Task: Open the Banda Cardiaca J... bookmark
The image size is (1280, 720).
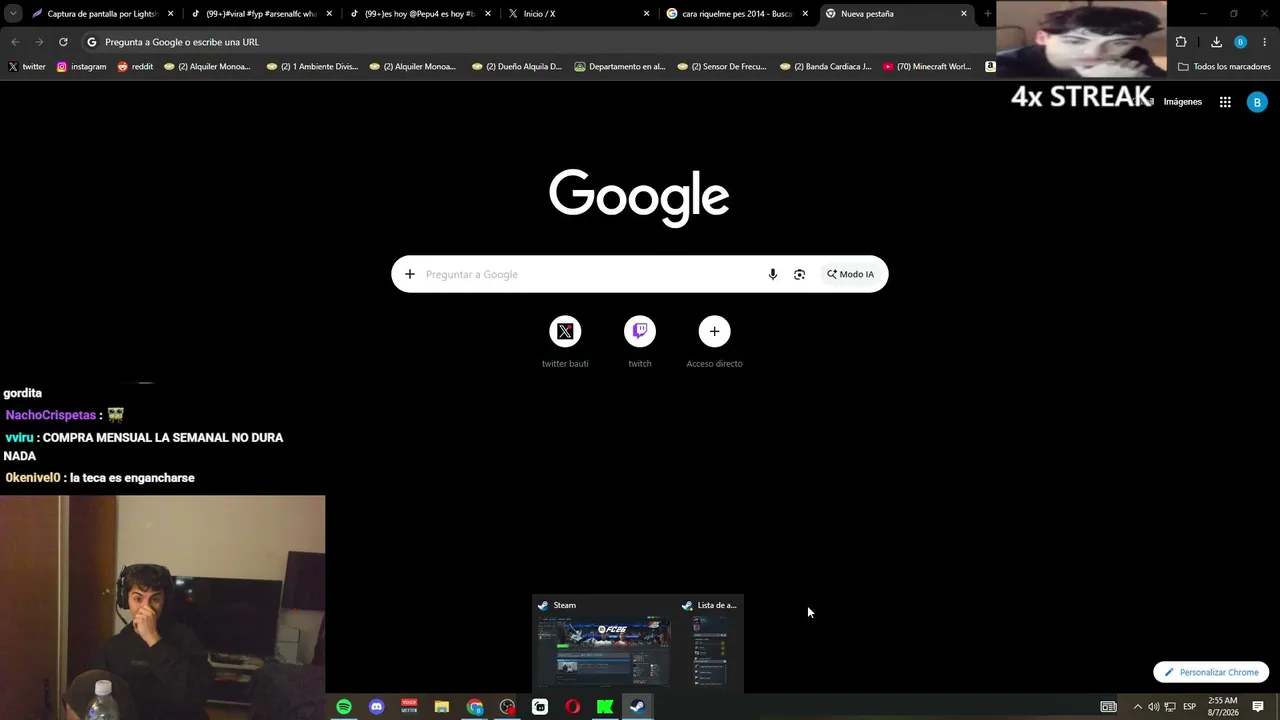Action: pyautogui.click(x=825, y=67)
